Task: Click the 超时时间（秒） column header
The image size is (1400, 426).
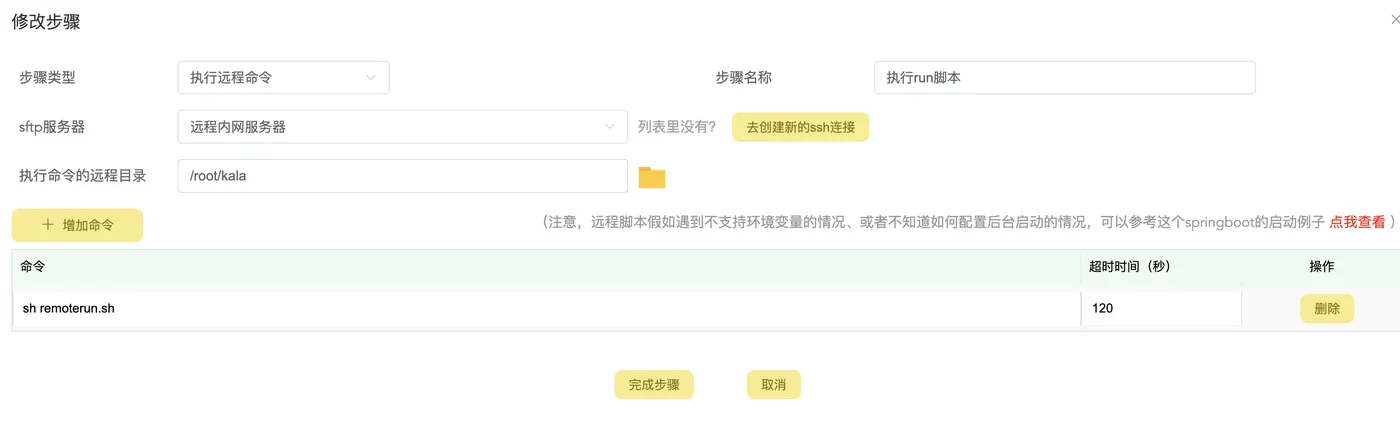Action: click(x=1130, y=267)
